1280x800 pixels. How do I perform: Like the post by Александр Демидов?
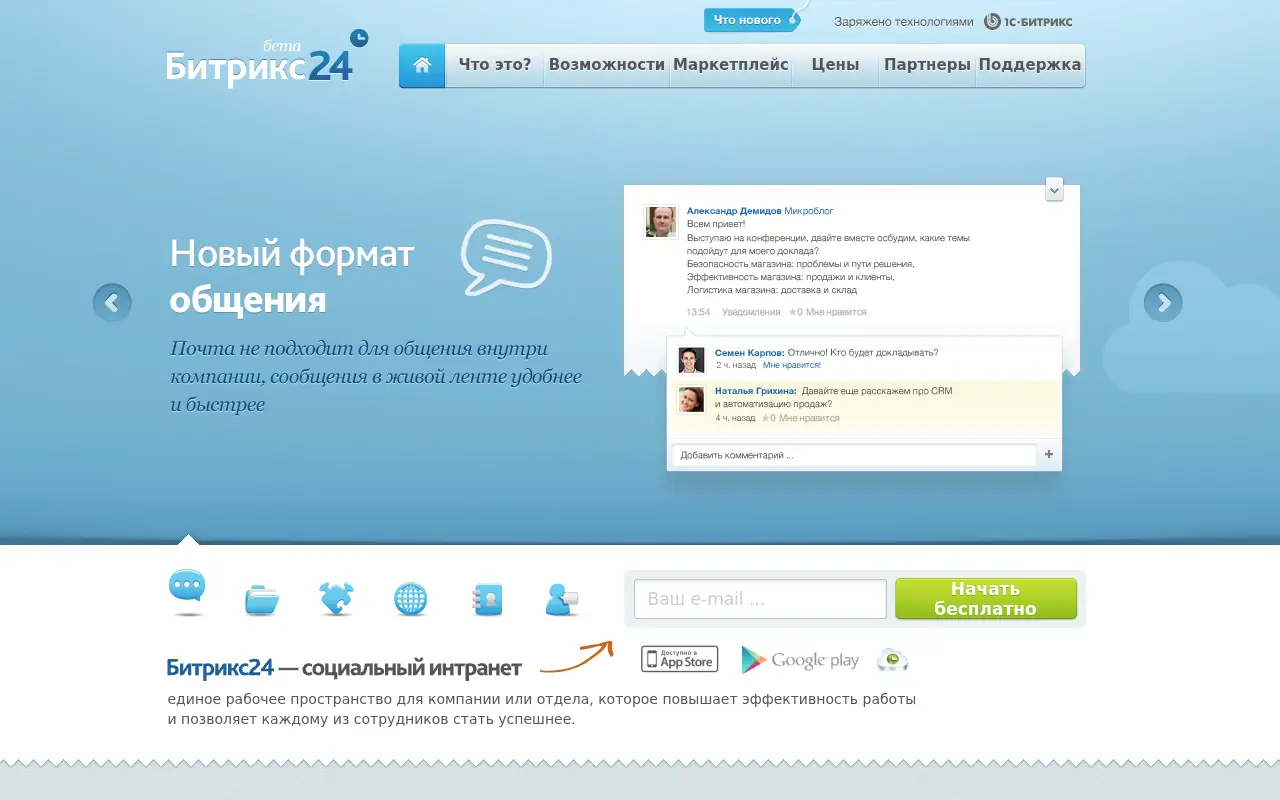pyautogui.click(x=828, y=312)
